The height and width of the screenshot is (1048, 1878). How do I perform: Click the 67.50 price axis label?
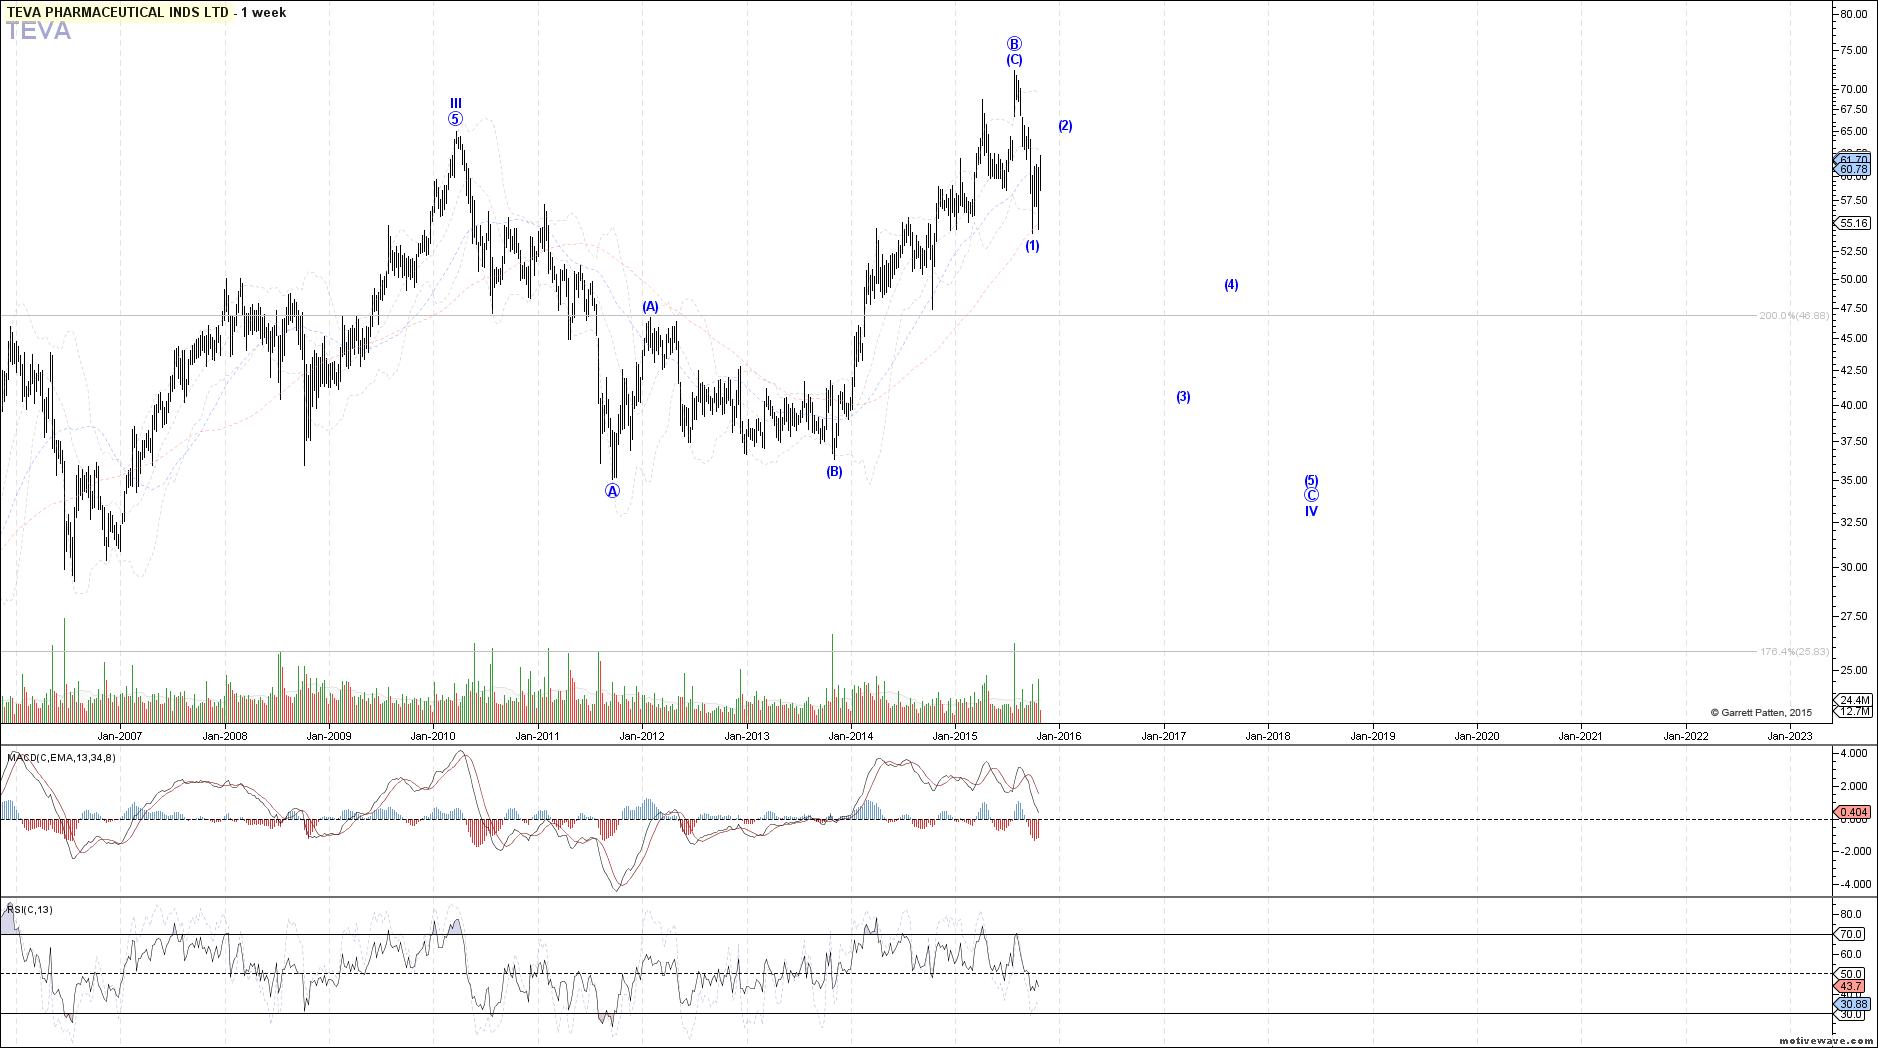coord(1853,110)
